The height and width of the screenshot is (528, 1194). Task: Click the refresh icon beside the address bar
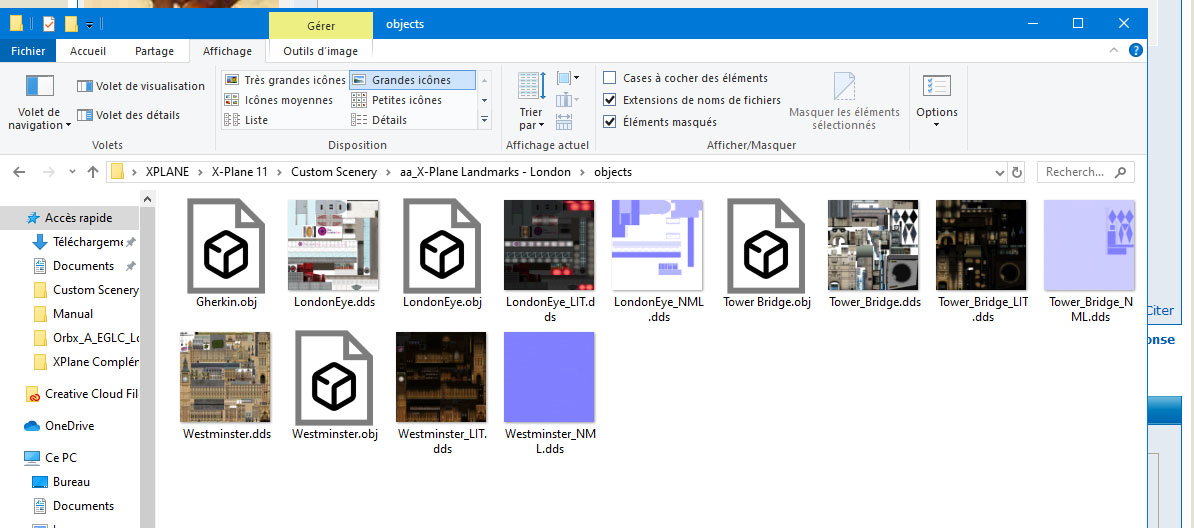(1017, 172)
